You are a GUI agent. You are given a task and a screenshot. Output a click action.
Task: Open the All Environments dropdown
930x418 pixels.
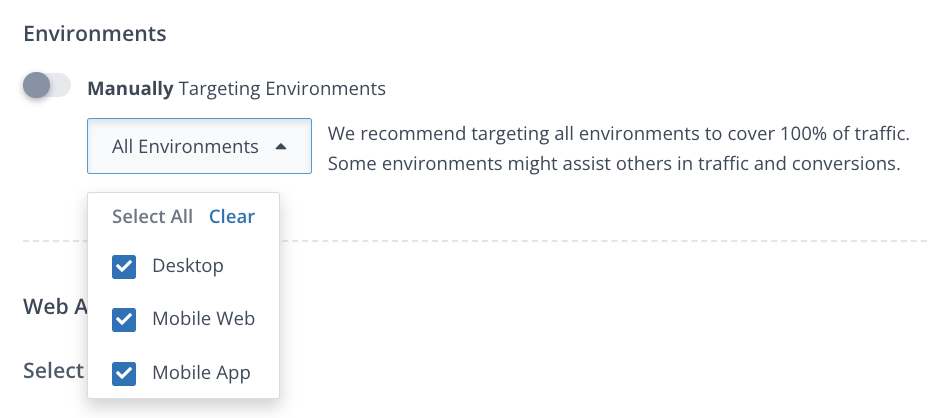(x=199, y=147)
